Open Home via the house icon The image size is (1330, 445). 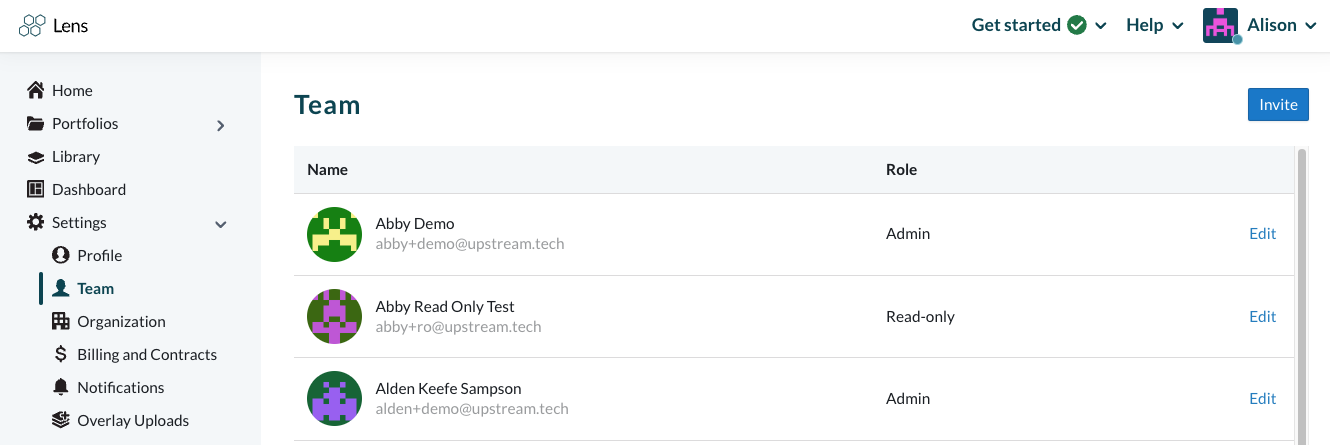[35, 90]
